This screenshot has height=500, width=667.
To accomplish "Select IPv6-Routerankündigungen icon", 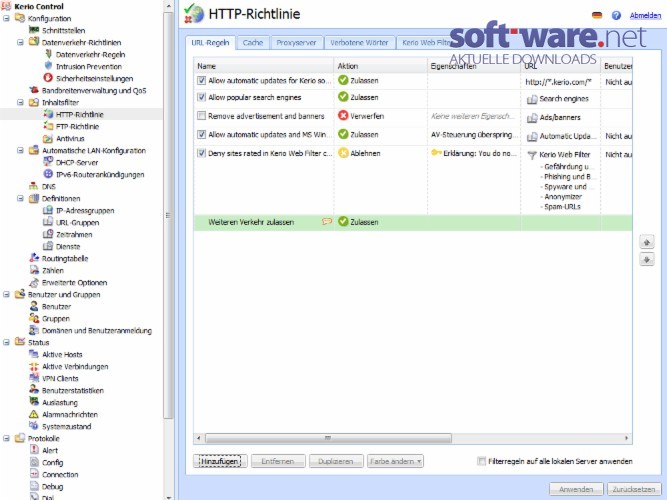I will point(48,174).
